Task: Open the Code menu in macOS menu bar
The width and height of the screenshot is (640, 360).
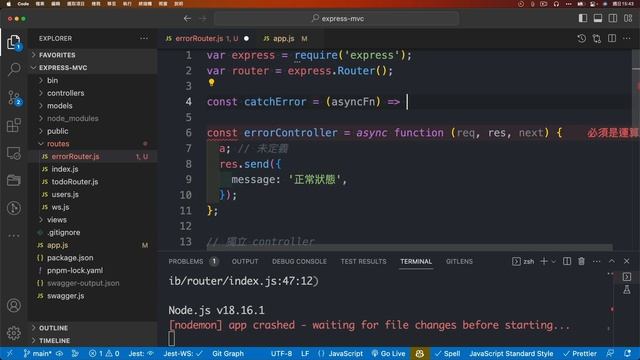Action: (23, 4)
